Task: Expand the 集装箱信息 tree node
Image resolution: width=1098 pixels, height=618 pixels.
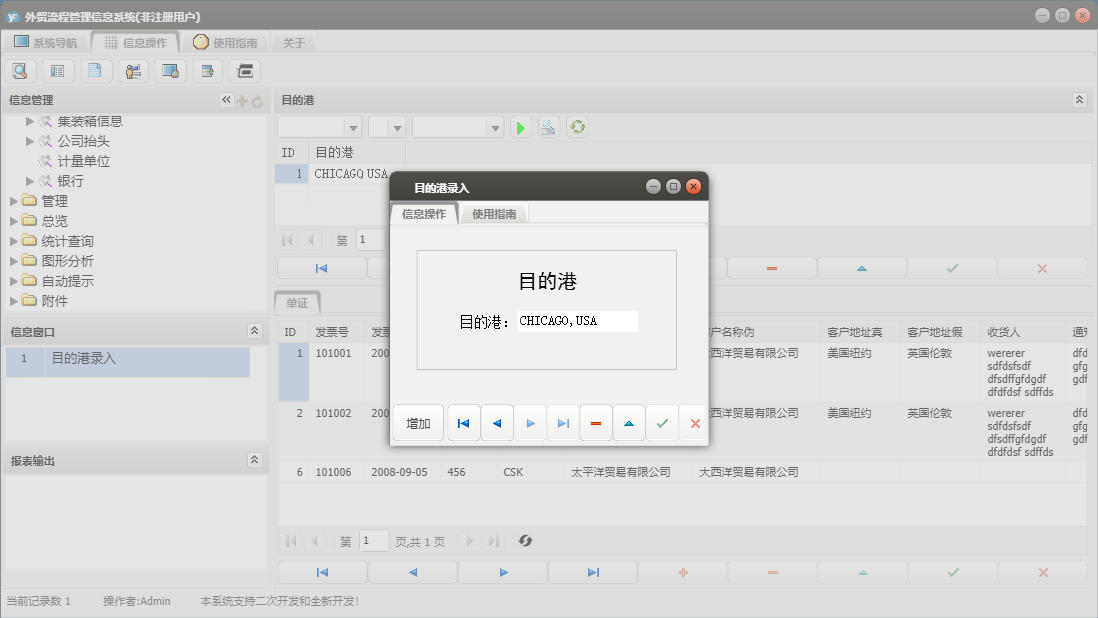Action: (30, 121)
